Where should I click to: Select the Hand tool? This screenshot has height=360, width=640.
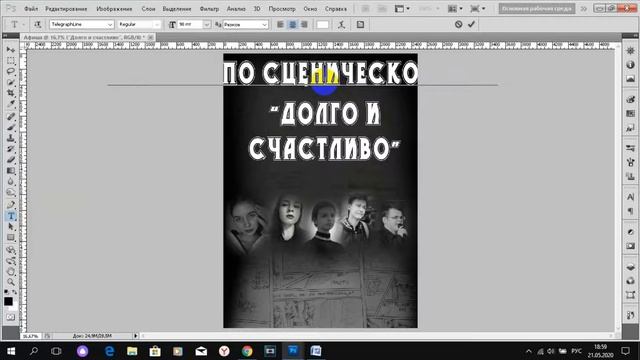(11, 271)
